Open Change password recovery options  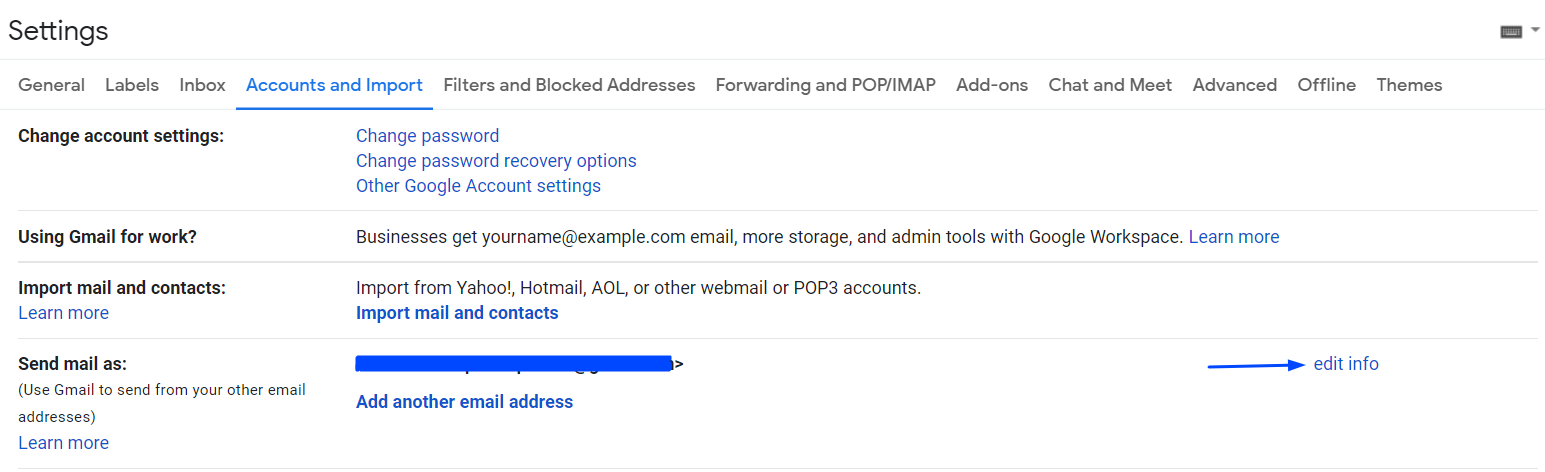496,161
